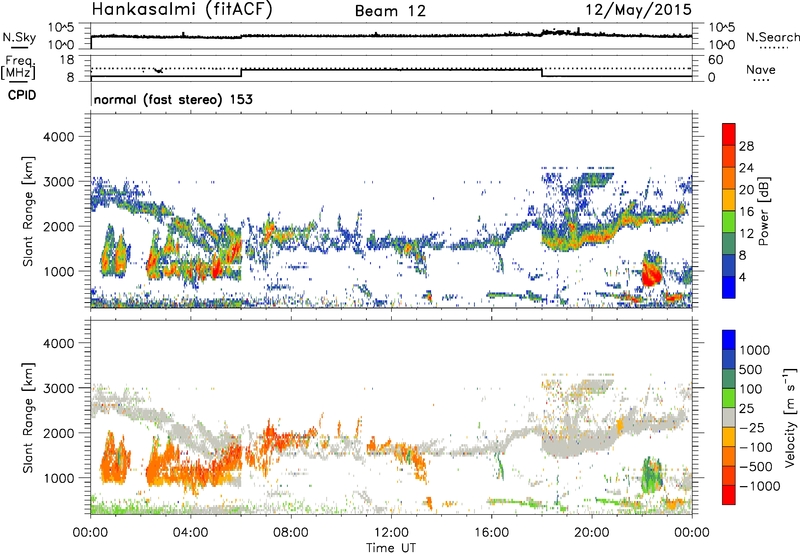Click the -1000 tick on velocity colorbar
800x554 pixels.
pyautogui.click(x=760, y=486)
